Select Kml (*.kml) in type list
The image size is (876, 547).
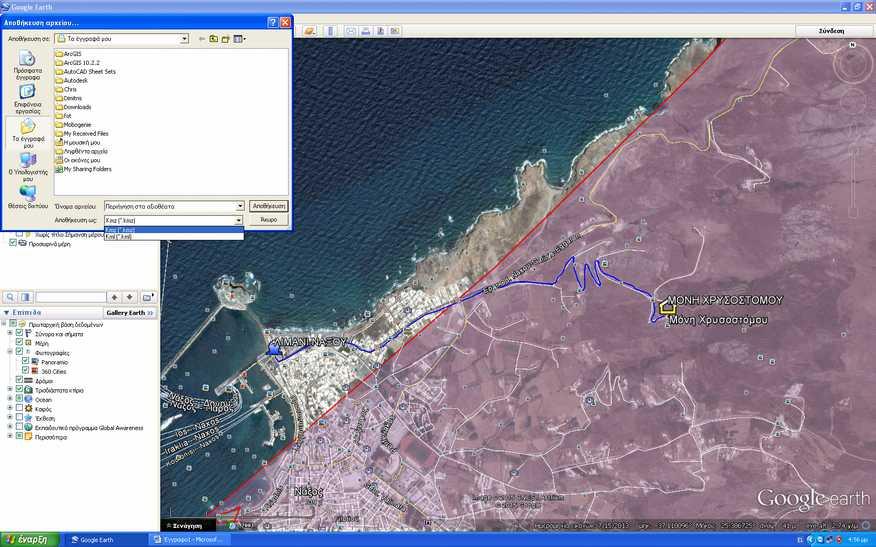(x=174, y=236)
